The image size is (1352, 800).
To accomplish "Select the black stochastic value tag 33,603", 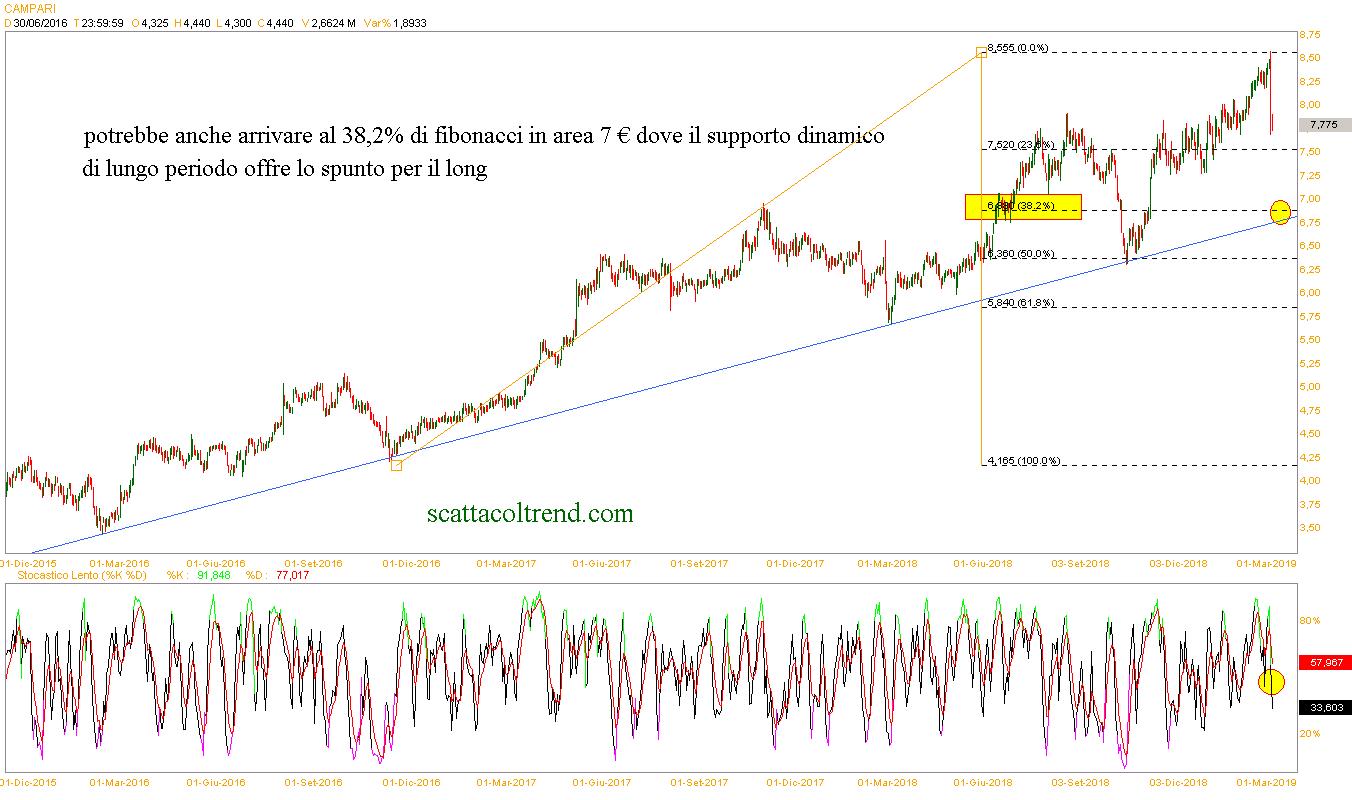I will click(1324, 707).
